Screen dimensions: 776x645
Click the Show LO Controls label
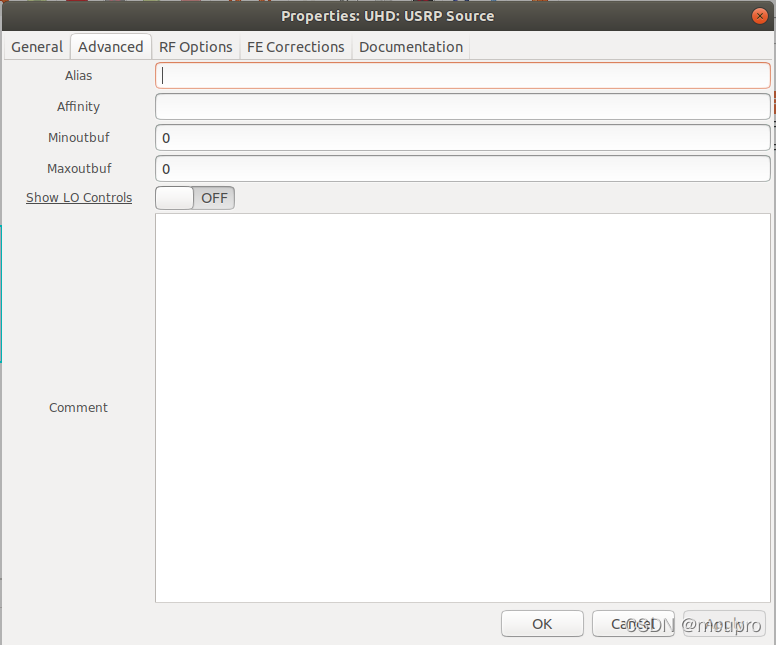[79, 198]
